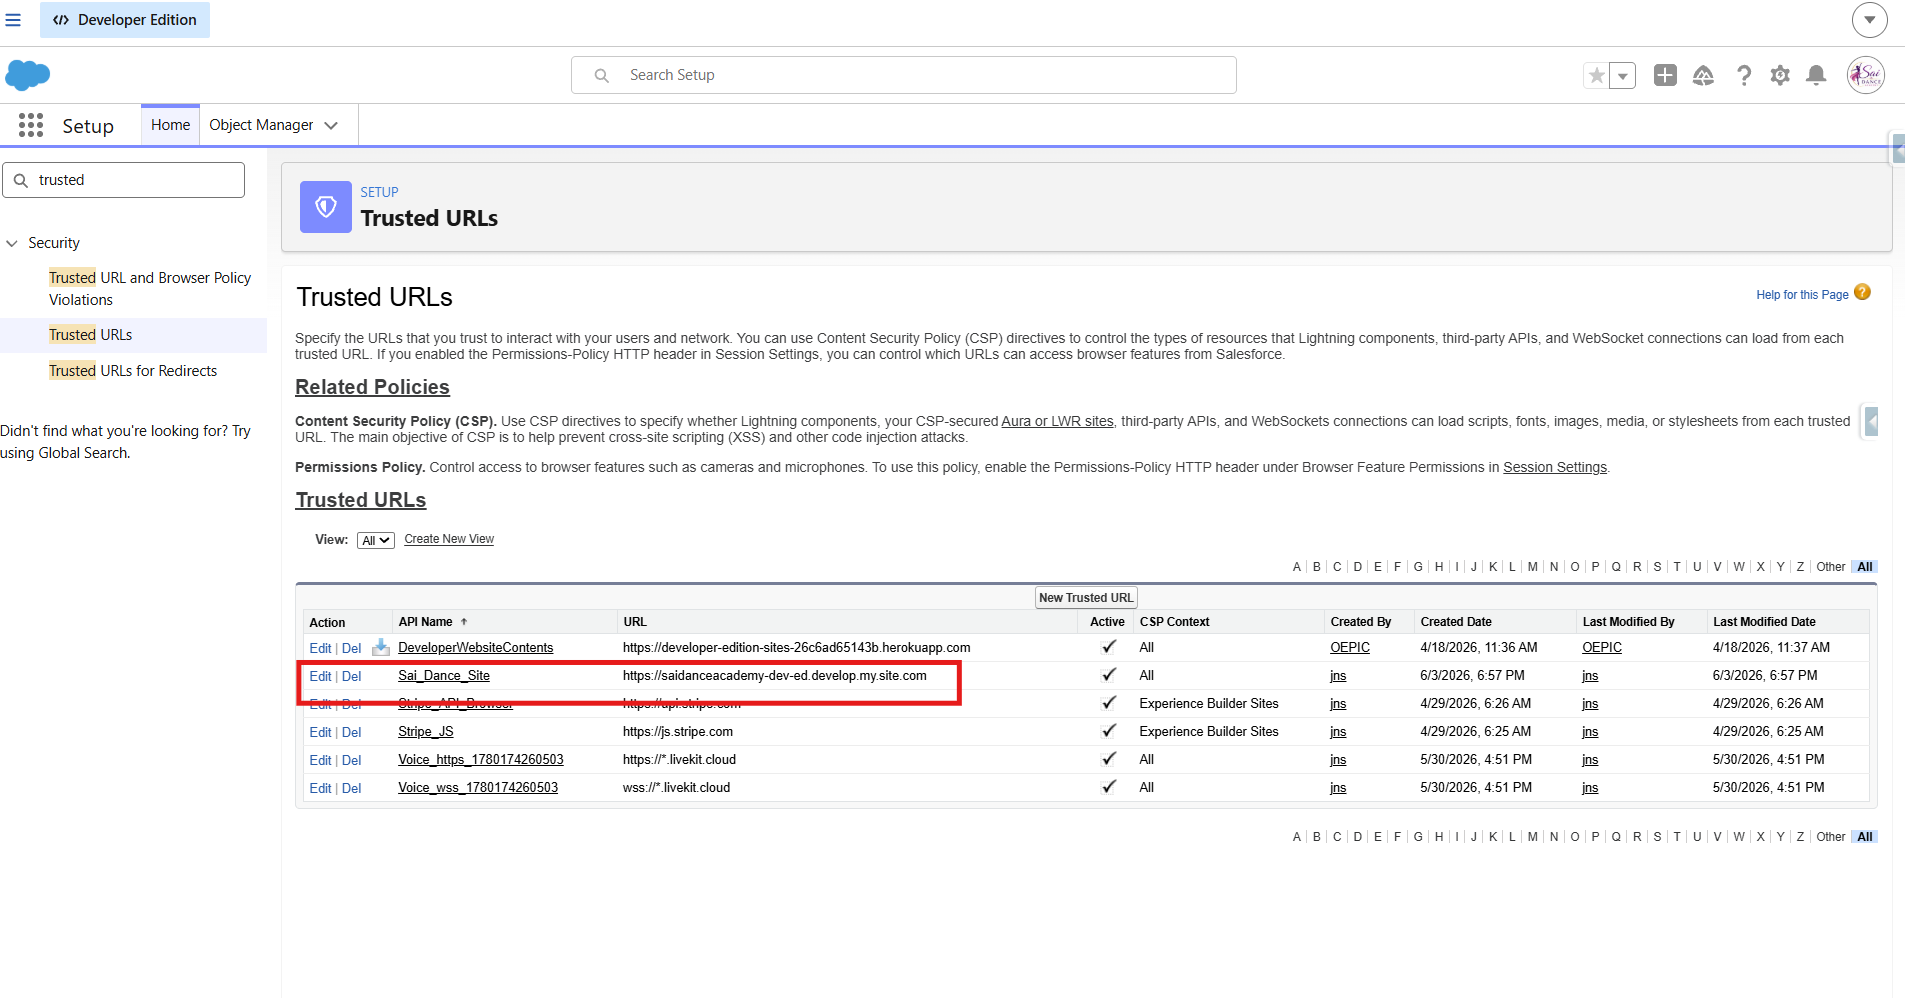
Task: Click the Trusted URLs shield icon
Action: (326, 207)
